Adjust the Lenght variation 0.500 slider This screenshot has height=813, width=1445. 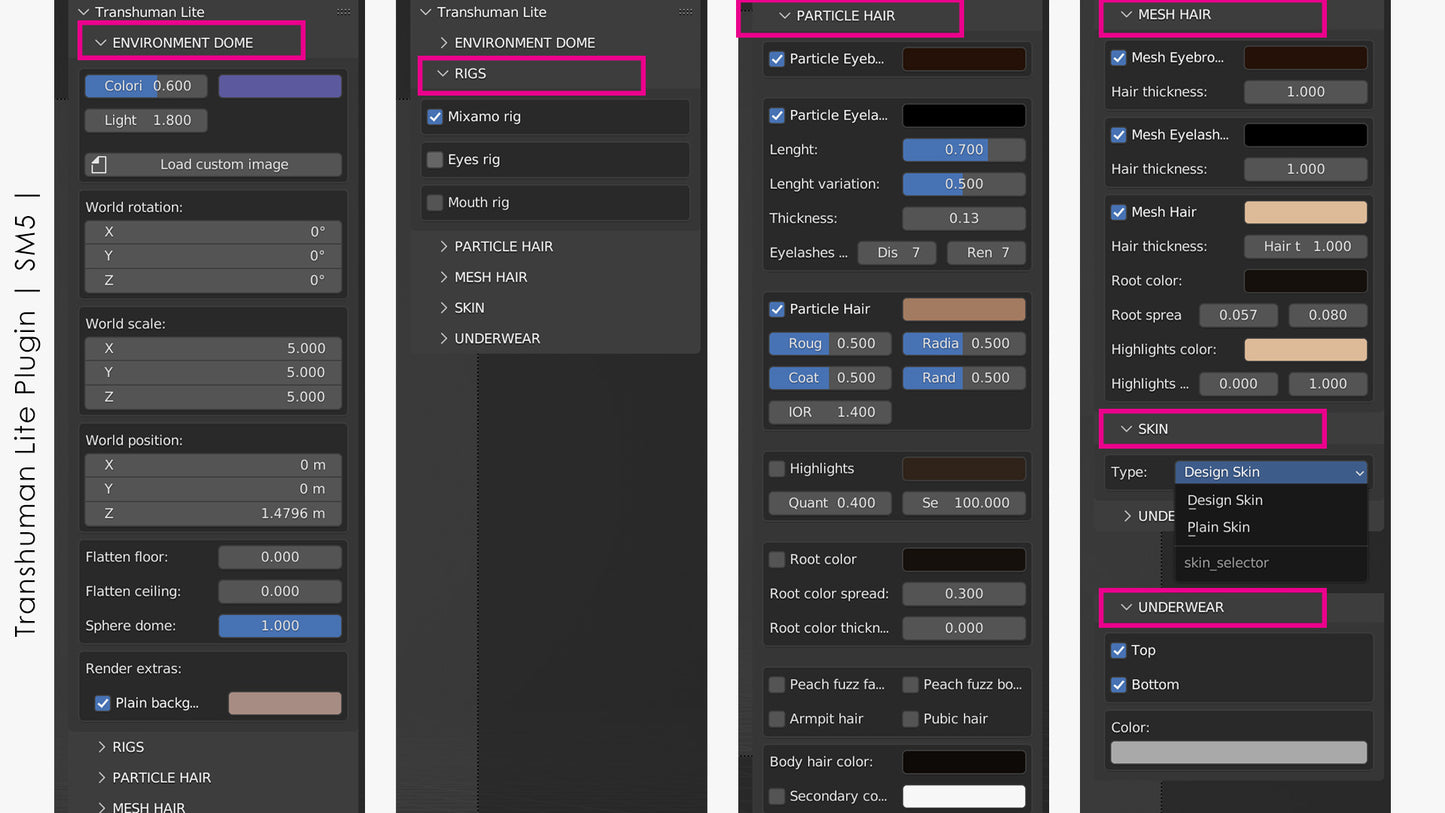(x=964, y=184)
